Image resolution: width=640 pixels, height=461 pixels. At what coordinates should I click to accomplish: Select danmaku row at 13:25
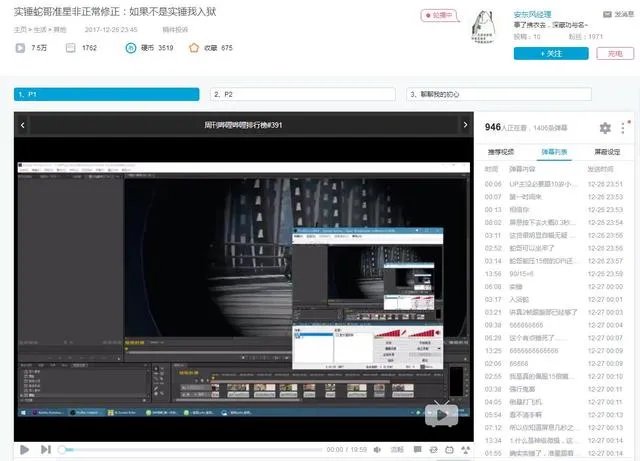(x=554, y=351)
